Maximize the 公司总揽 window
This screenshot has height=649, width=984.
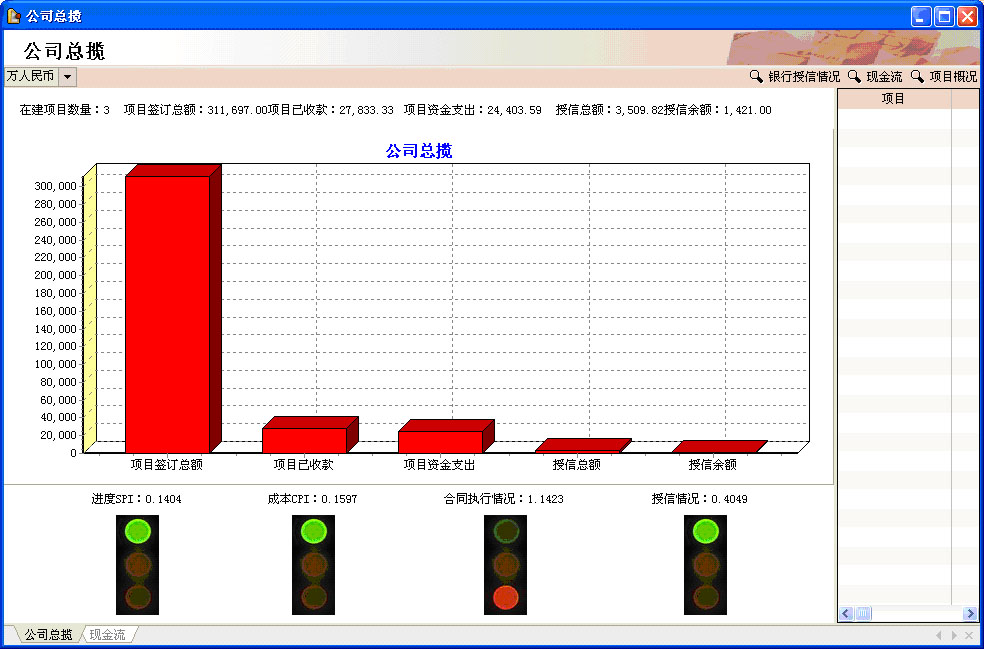click(x=944, y=16)
